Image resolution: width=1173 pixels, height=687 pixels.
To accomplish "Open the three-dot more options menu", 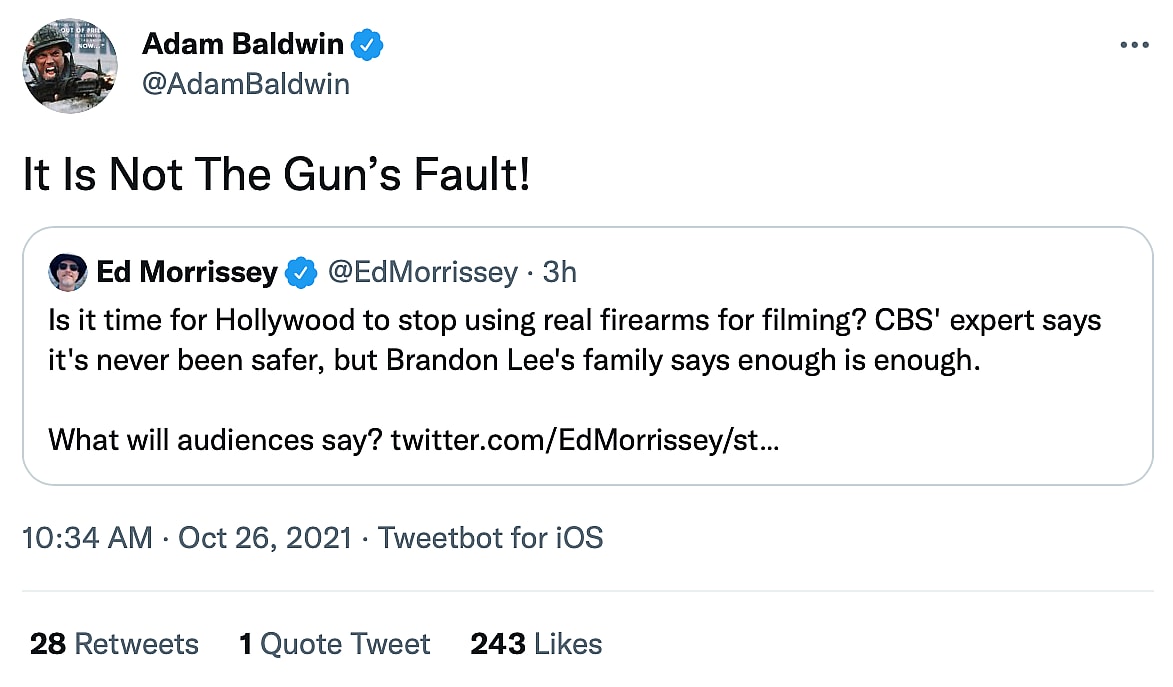I will [1134, 46].
